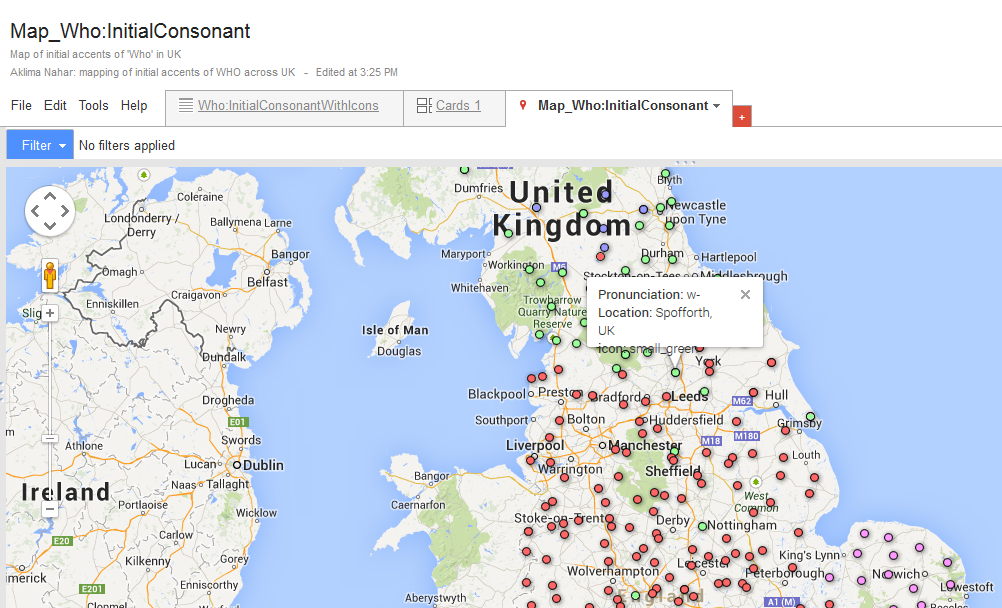Click the zoom slider handle
The width and height of the screenshot is (1002, 608).
[x=50, y=439]
